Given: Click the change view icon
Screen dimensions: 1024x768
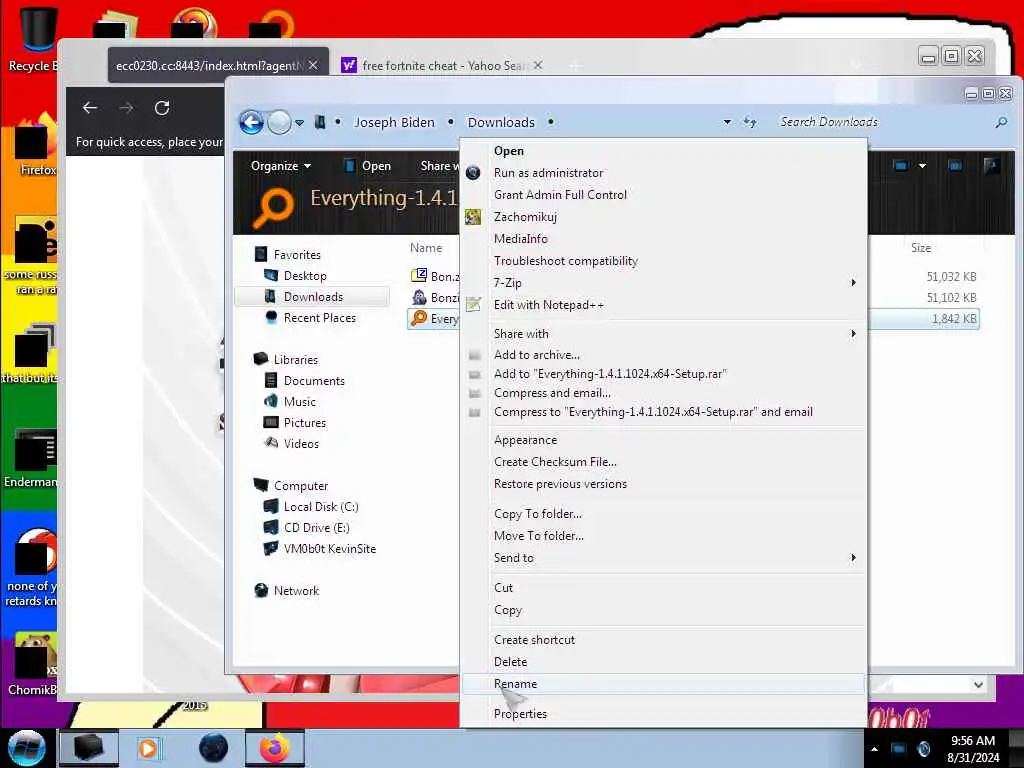Looking at the screenshot, I should coord(901,166).
